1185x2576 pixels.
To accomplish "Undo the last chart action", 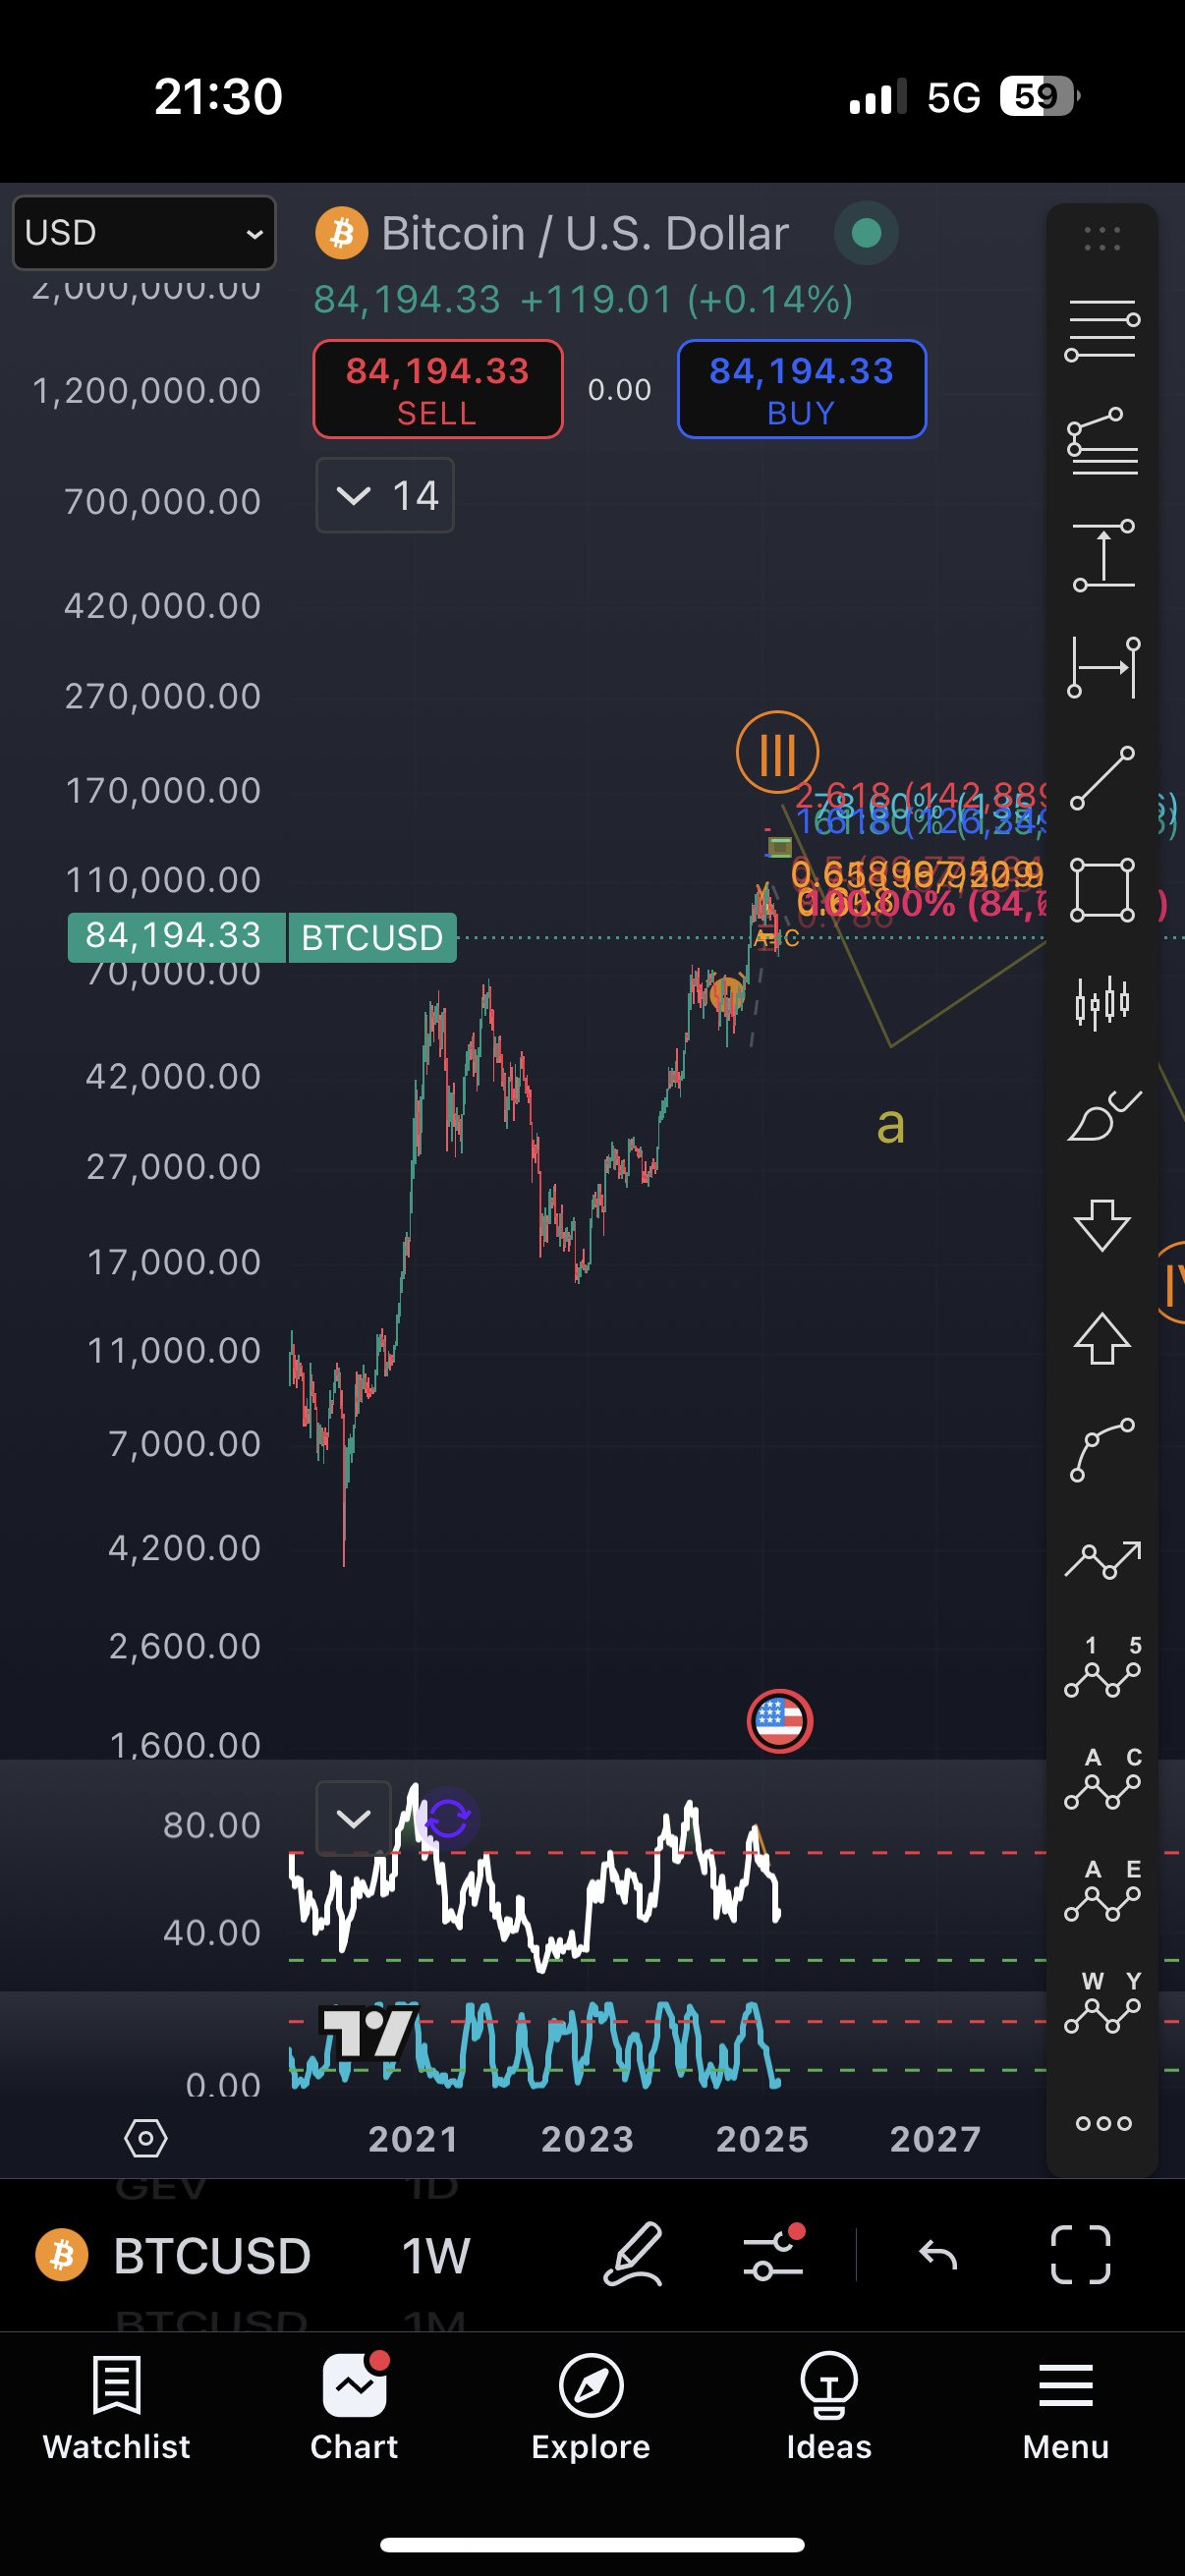I will coord(938,2255).
